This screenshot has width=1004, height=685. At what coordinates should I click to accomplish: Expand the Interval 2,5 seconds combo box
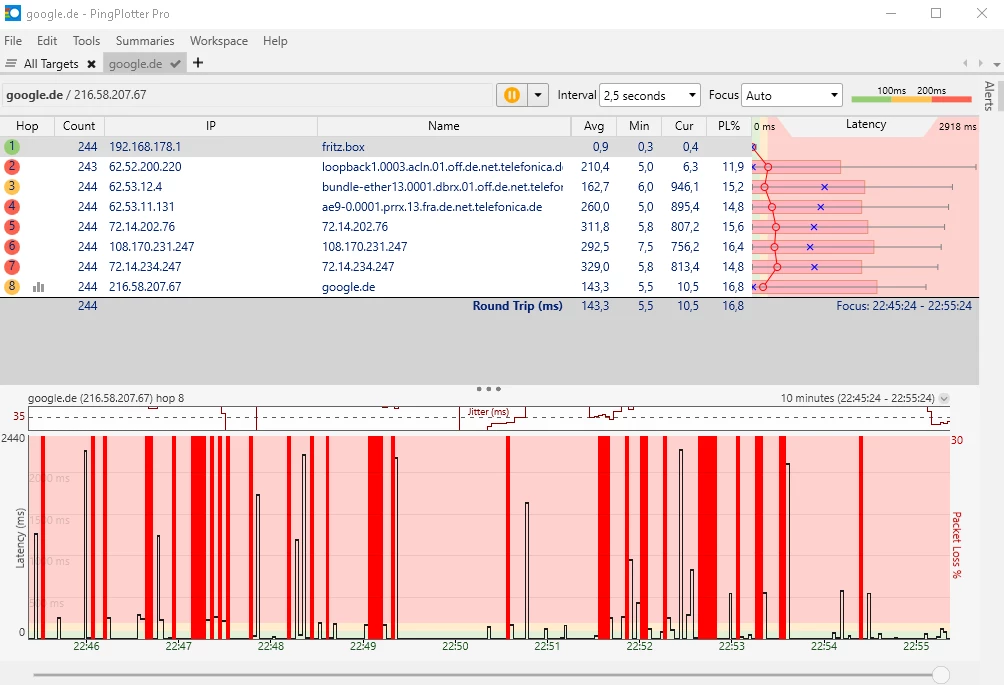tap(650, 95)
